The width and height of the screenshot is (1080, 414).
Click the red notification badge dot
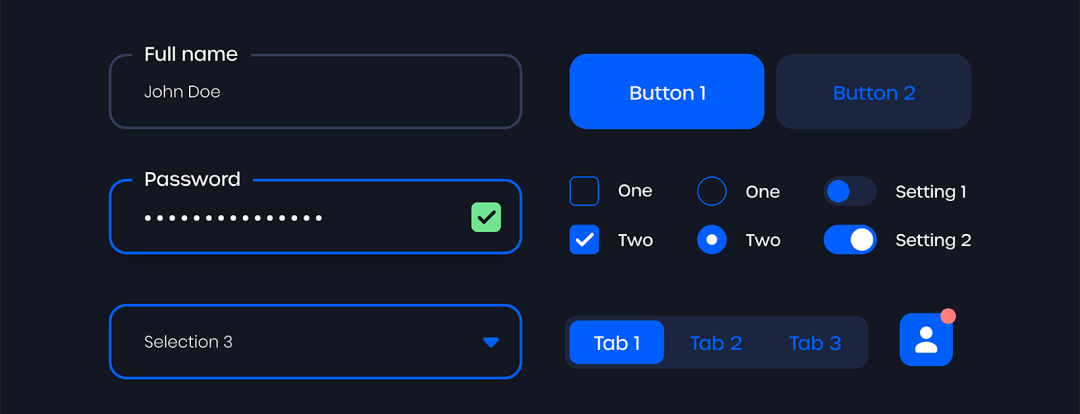(x=948, y=316)
